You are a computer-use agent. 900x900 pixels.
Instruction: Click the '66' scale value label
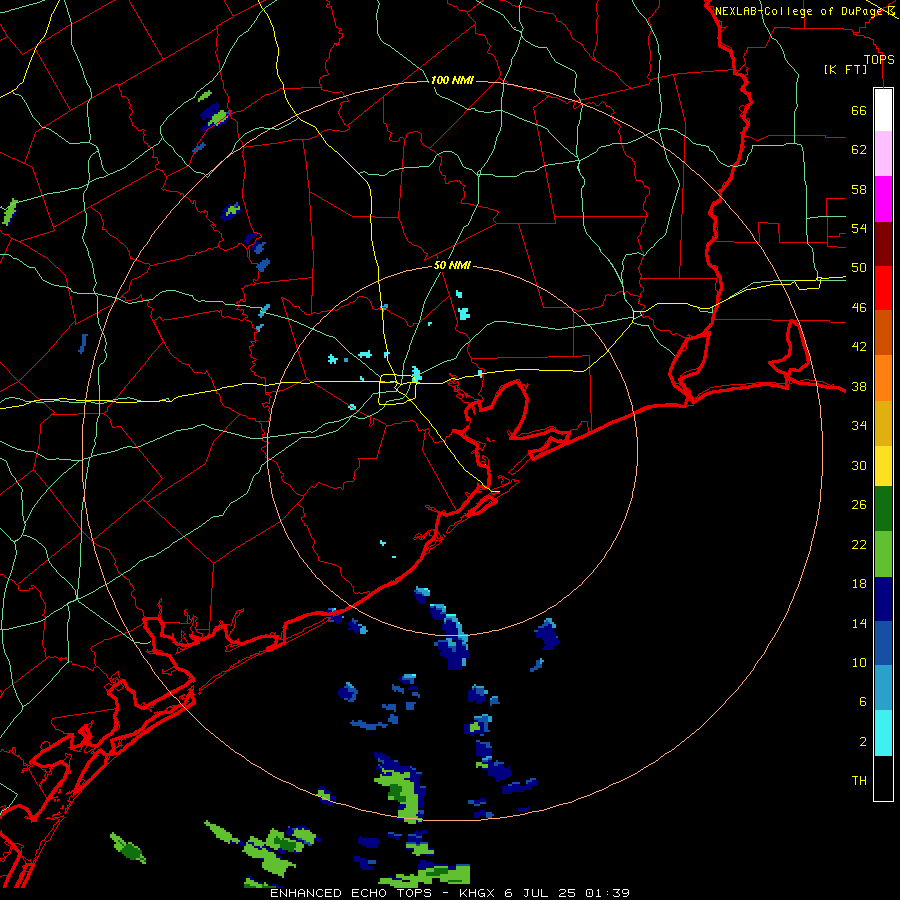(x=859, y=110)
